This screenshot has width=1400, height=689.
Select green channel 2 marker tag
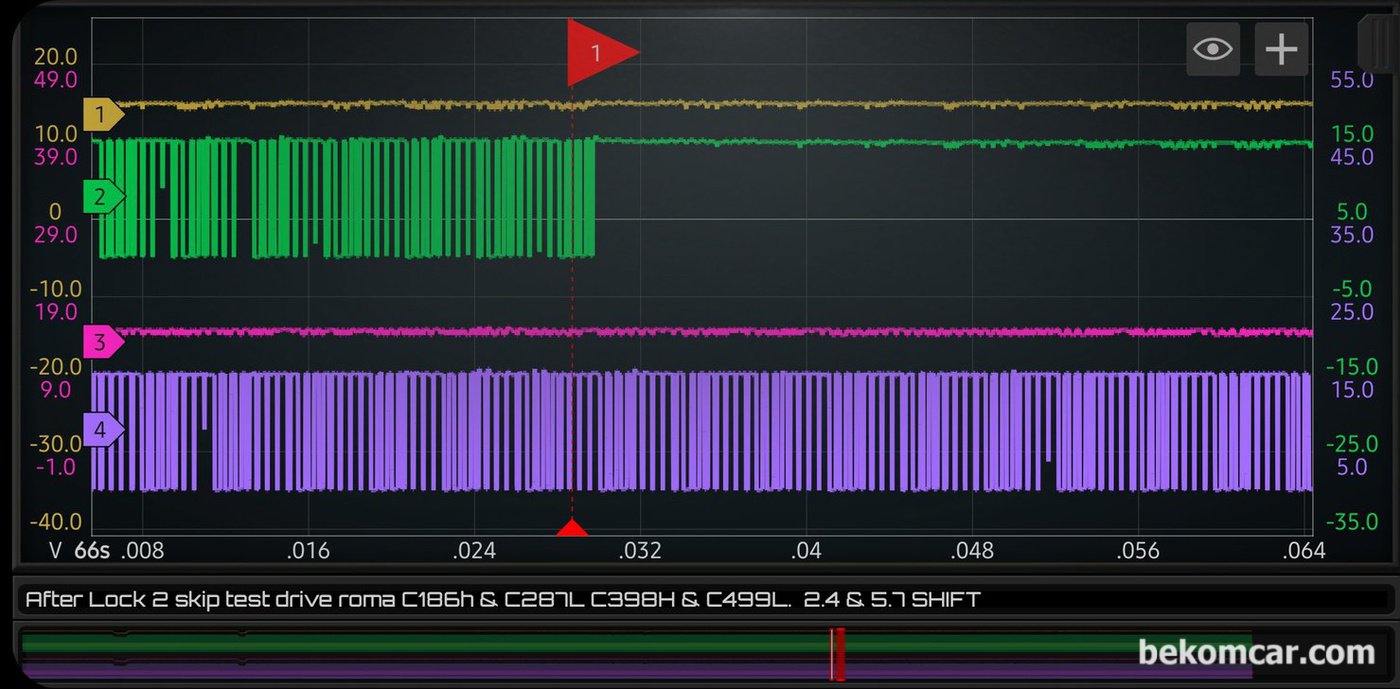point(103,198)
